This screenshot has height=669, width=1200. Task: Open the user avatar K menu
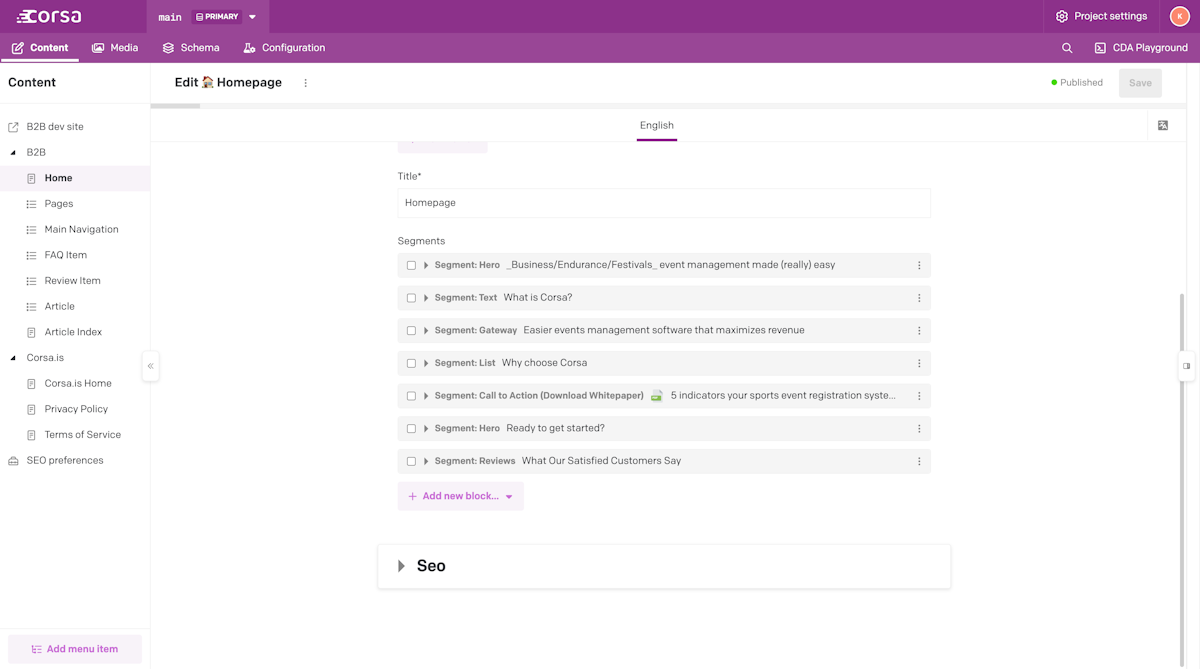(x=1179, y=16)
